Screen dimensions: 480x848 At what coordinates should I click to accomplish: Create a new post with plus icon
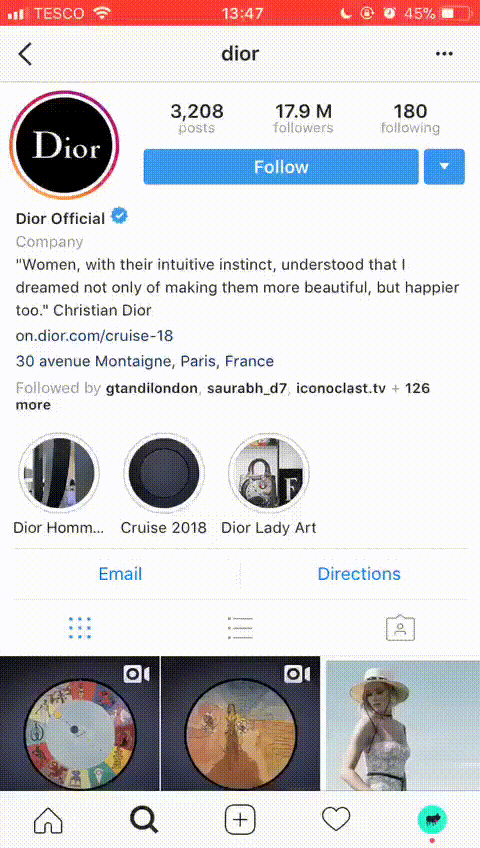240,820
